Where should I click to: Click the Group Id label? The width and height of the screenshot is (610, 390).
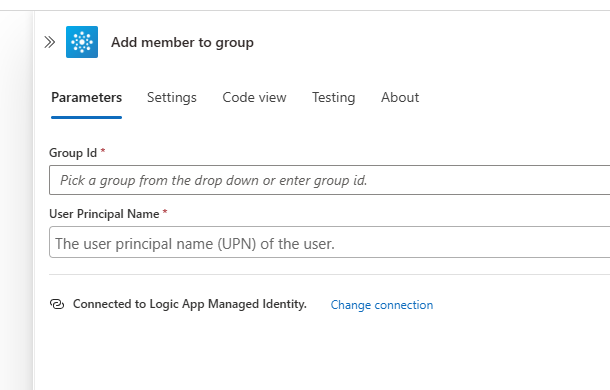73,153
